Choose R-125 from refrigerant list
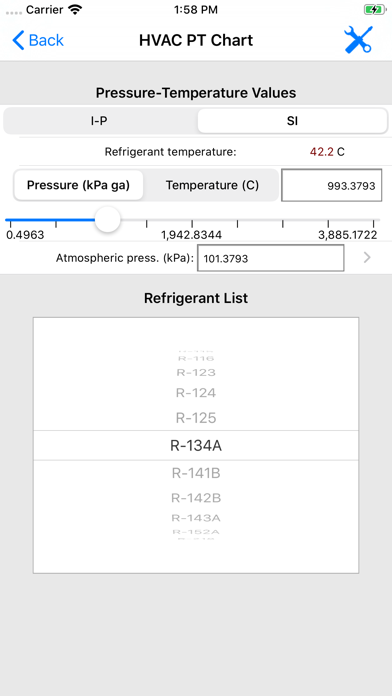The image size is (392, 696). 196,418
